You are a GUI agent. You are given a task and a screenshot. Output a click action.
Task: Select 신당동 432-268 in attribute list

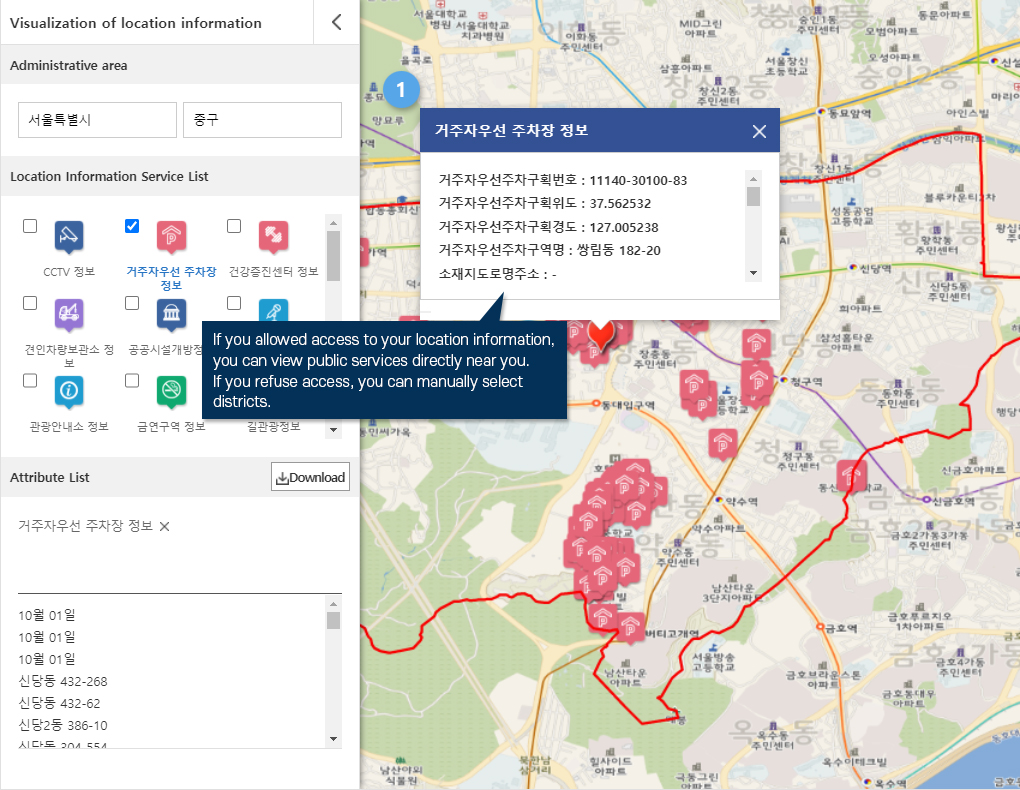coord(62,681)
